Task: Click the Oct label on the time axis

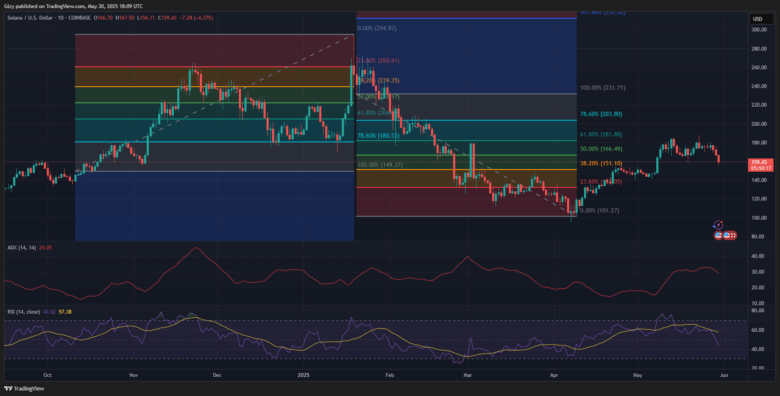Action: (47, 377)
